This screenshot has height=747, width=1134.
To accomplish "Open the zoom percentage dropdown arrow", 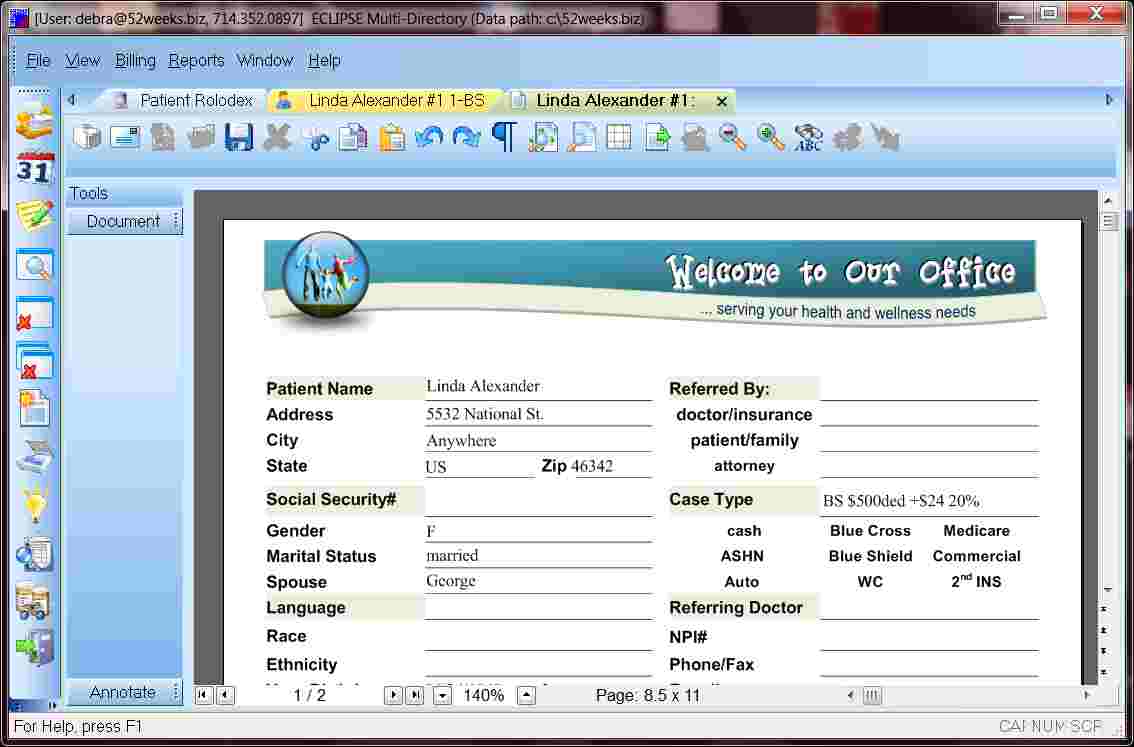I will [x=444, y=696].
